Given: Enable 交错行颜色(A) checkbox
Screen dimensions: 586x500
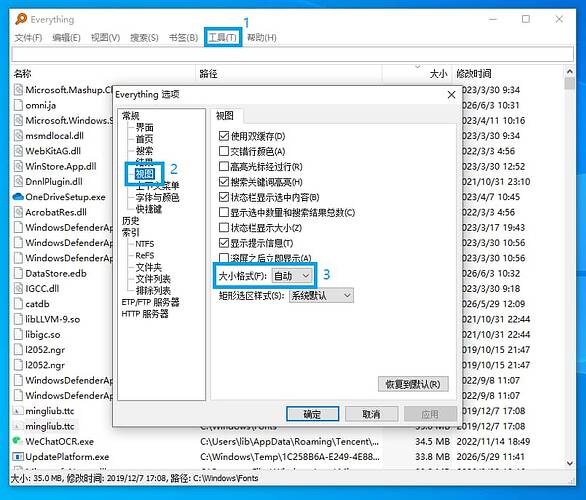Looking at the screenshot, I should 223,151.
